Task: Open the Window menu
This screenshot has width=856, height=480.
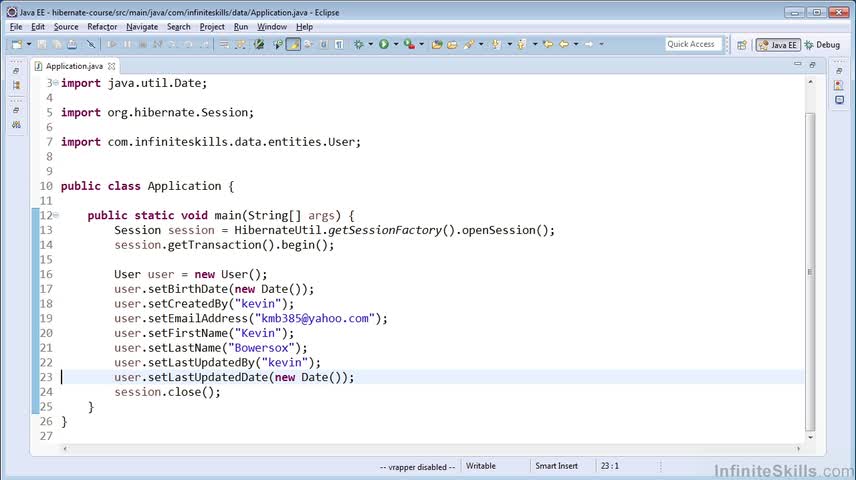Action: pyautogui.click(x=272, y=27)
